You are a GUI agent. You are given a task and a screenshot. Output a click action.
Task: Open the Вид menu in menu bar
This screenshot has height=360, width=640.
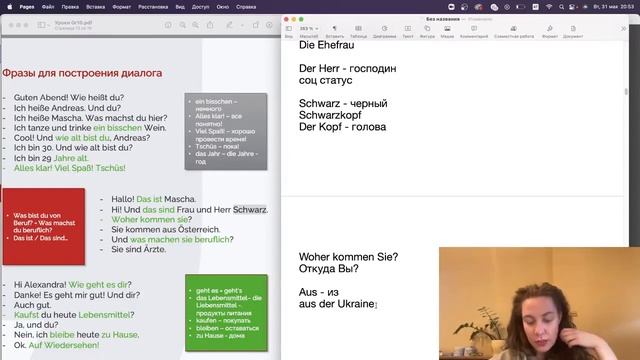180,7
